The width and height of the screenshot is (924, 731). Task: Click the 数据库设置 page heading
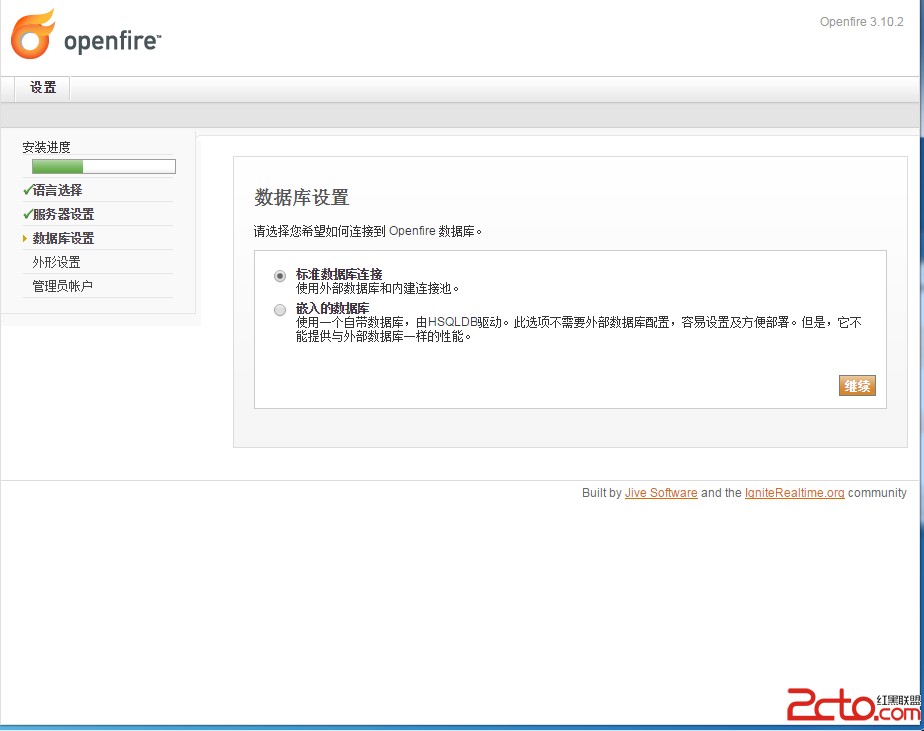coord(302,197)
